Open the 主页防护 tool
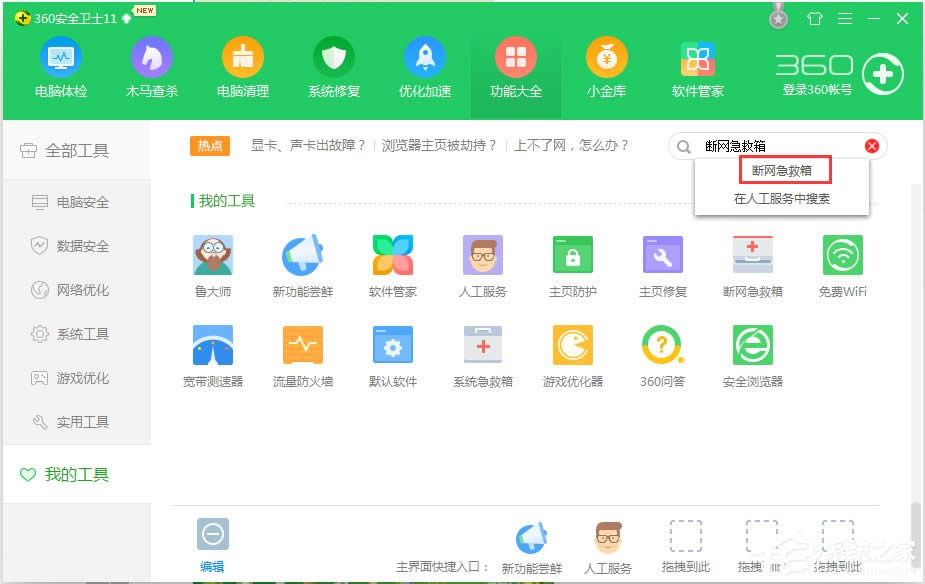Image resolution: width=925 pixels, height=584 pixels. coord(573,263)
